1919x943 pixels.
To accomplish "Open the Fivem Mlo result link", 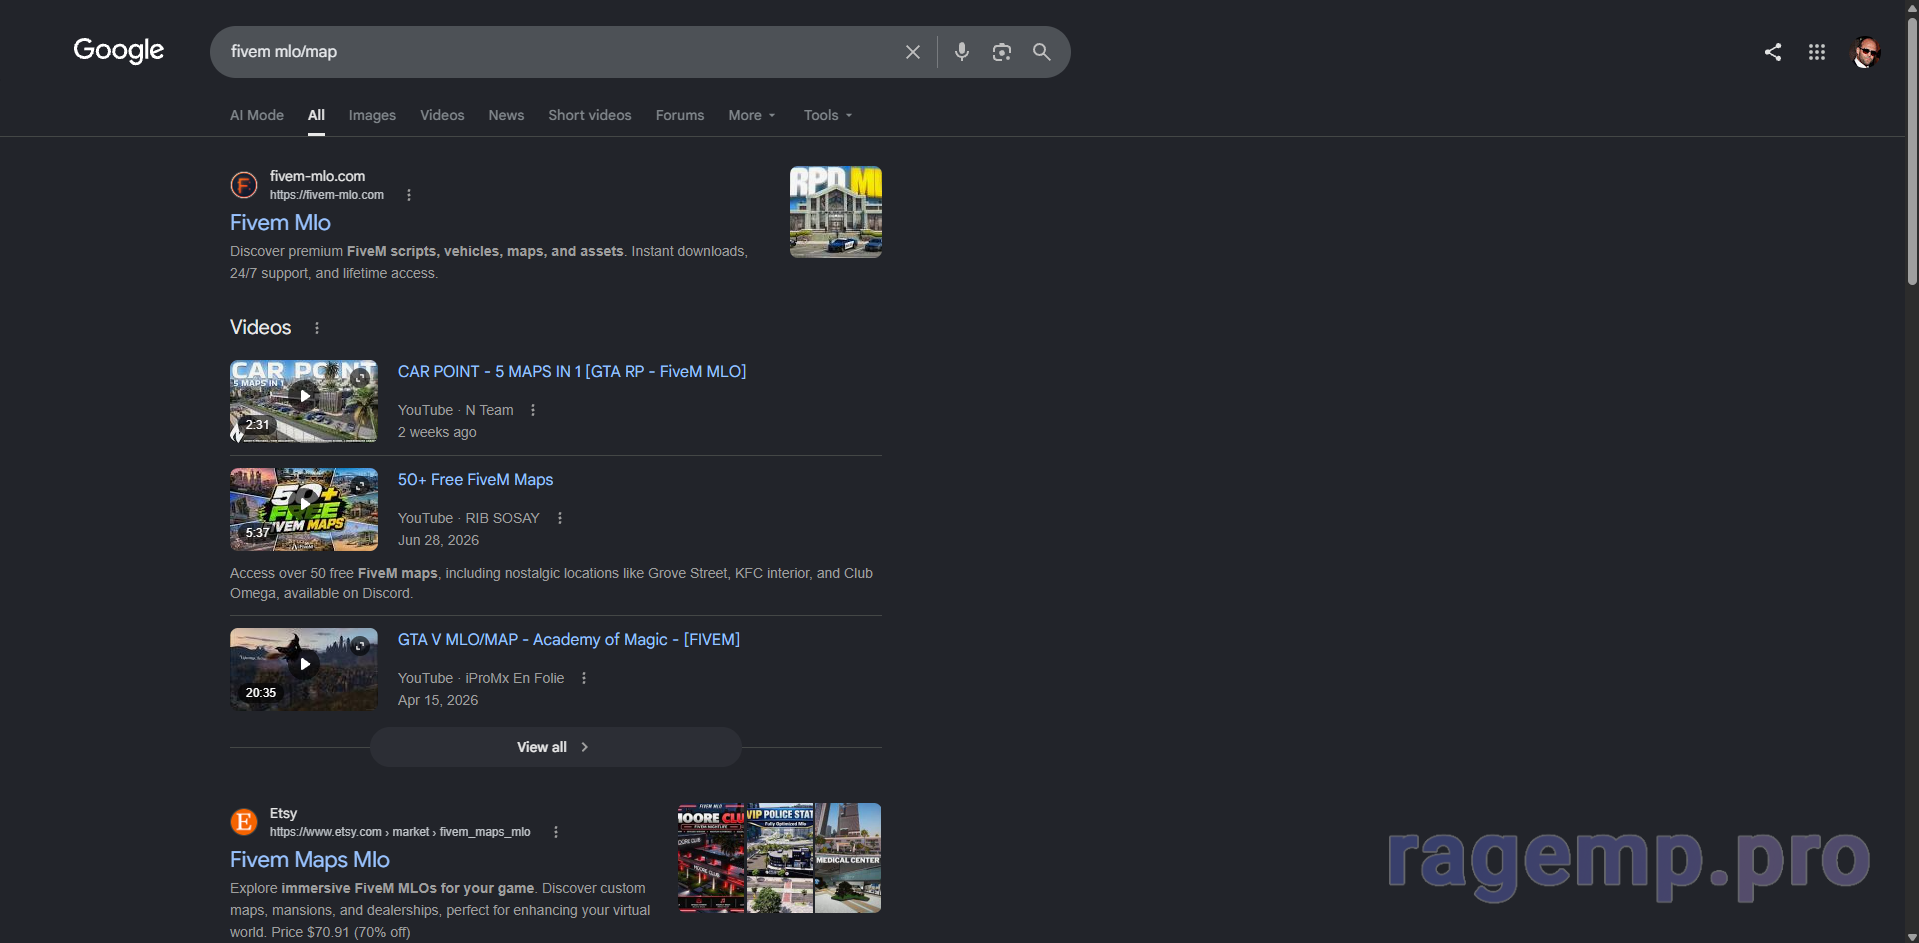I will click(280, 222).
